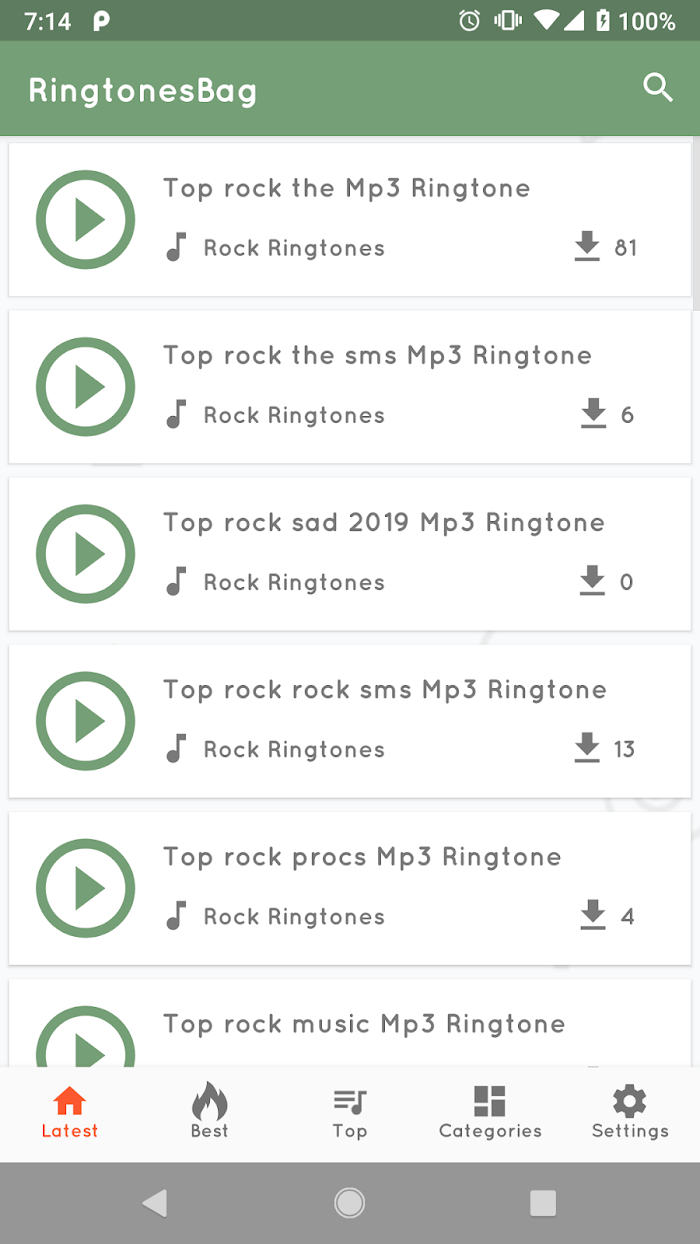Play Top rock procs Mp3 Ringtone

pos(85,888)
